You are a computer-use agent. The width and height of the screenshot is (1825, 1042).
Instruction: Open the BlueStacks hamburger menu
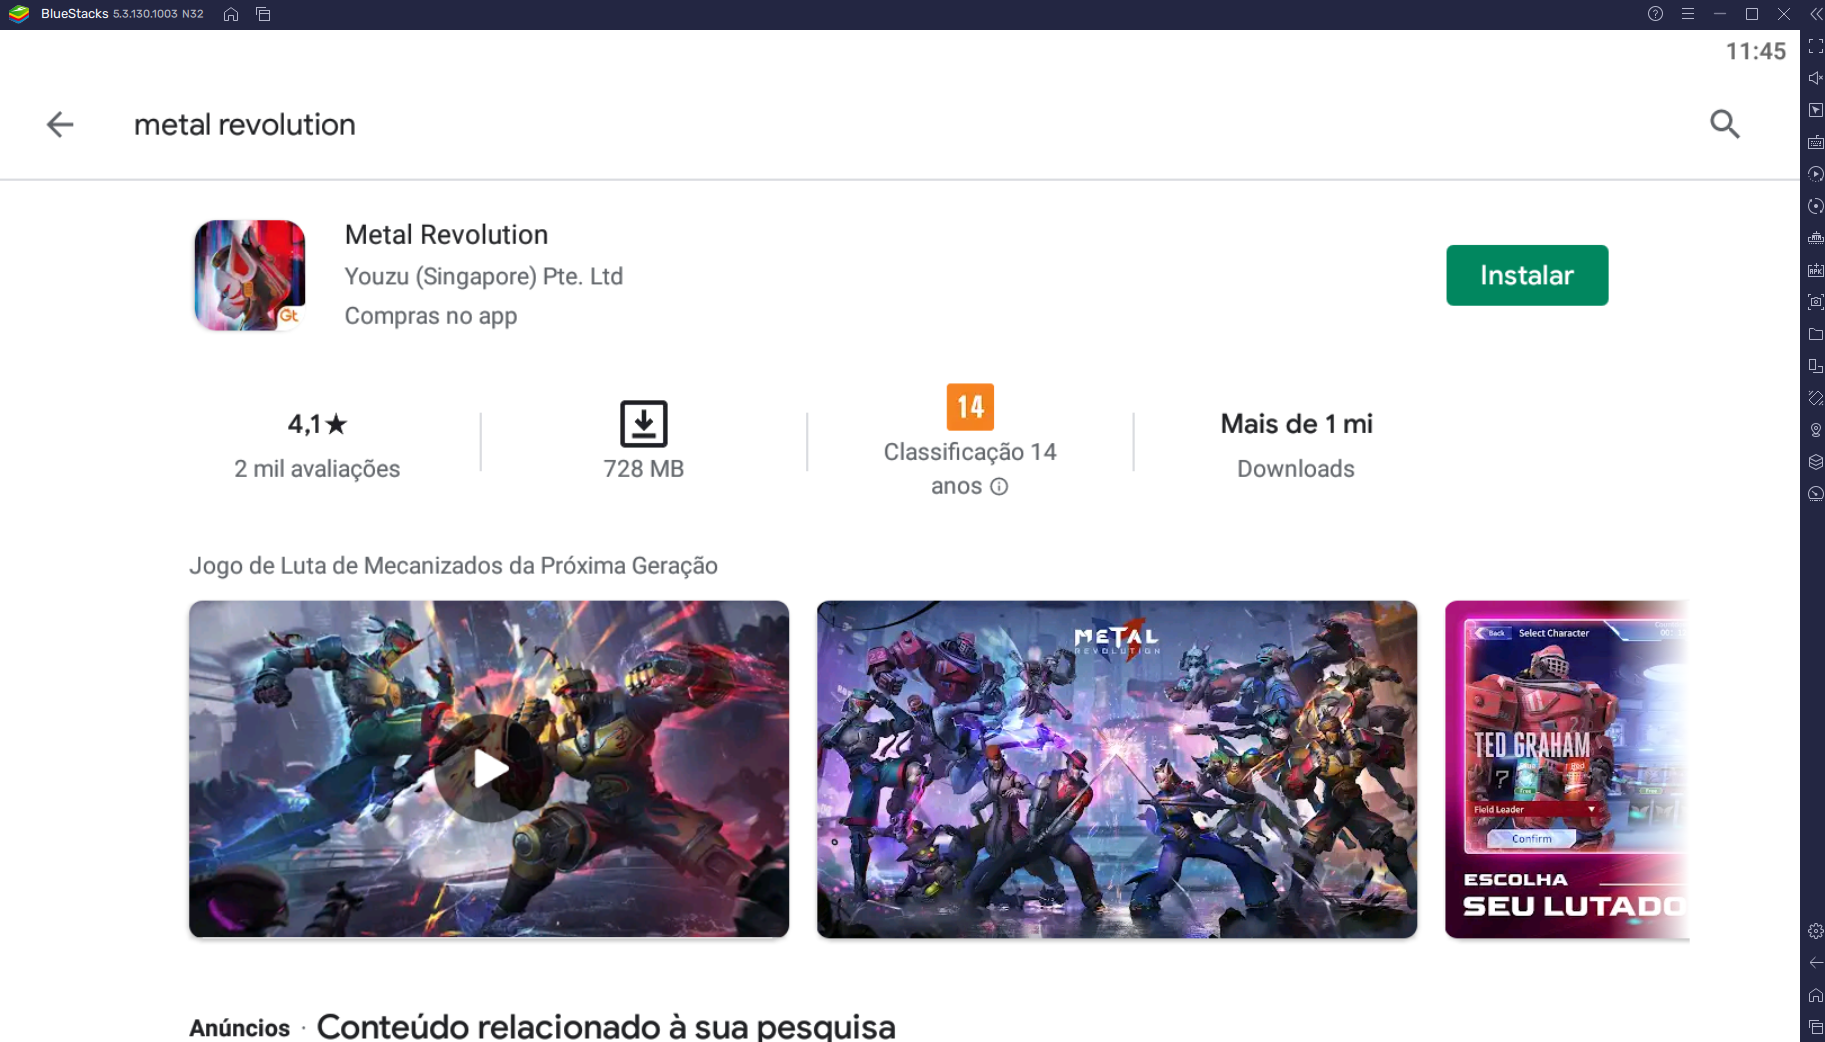tap(1687, 14)
